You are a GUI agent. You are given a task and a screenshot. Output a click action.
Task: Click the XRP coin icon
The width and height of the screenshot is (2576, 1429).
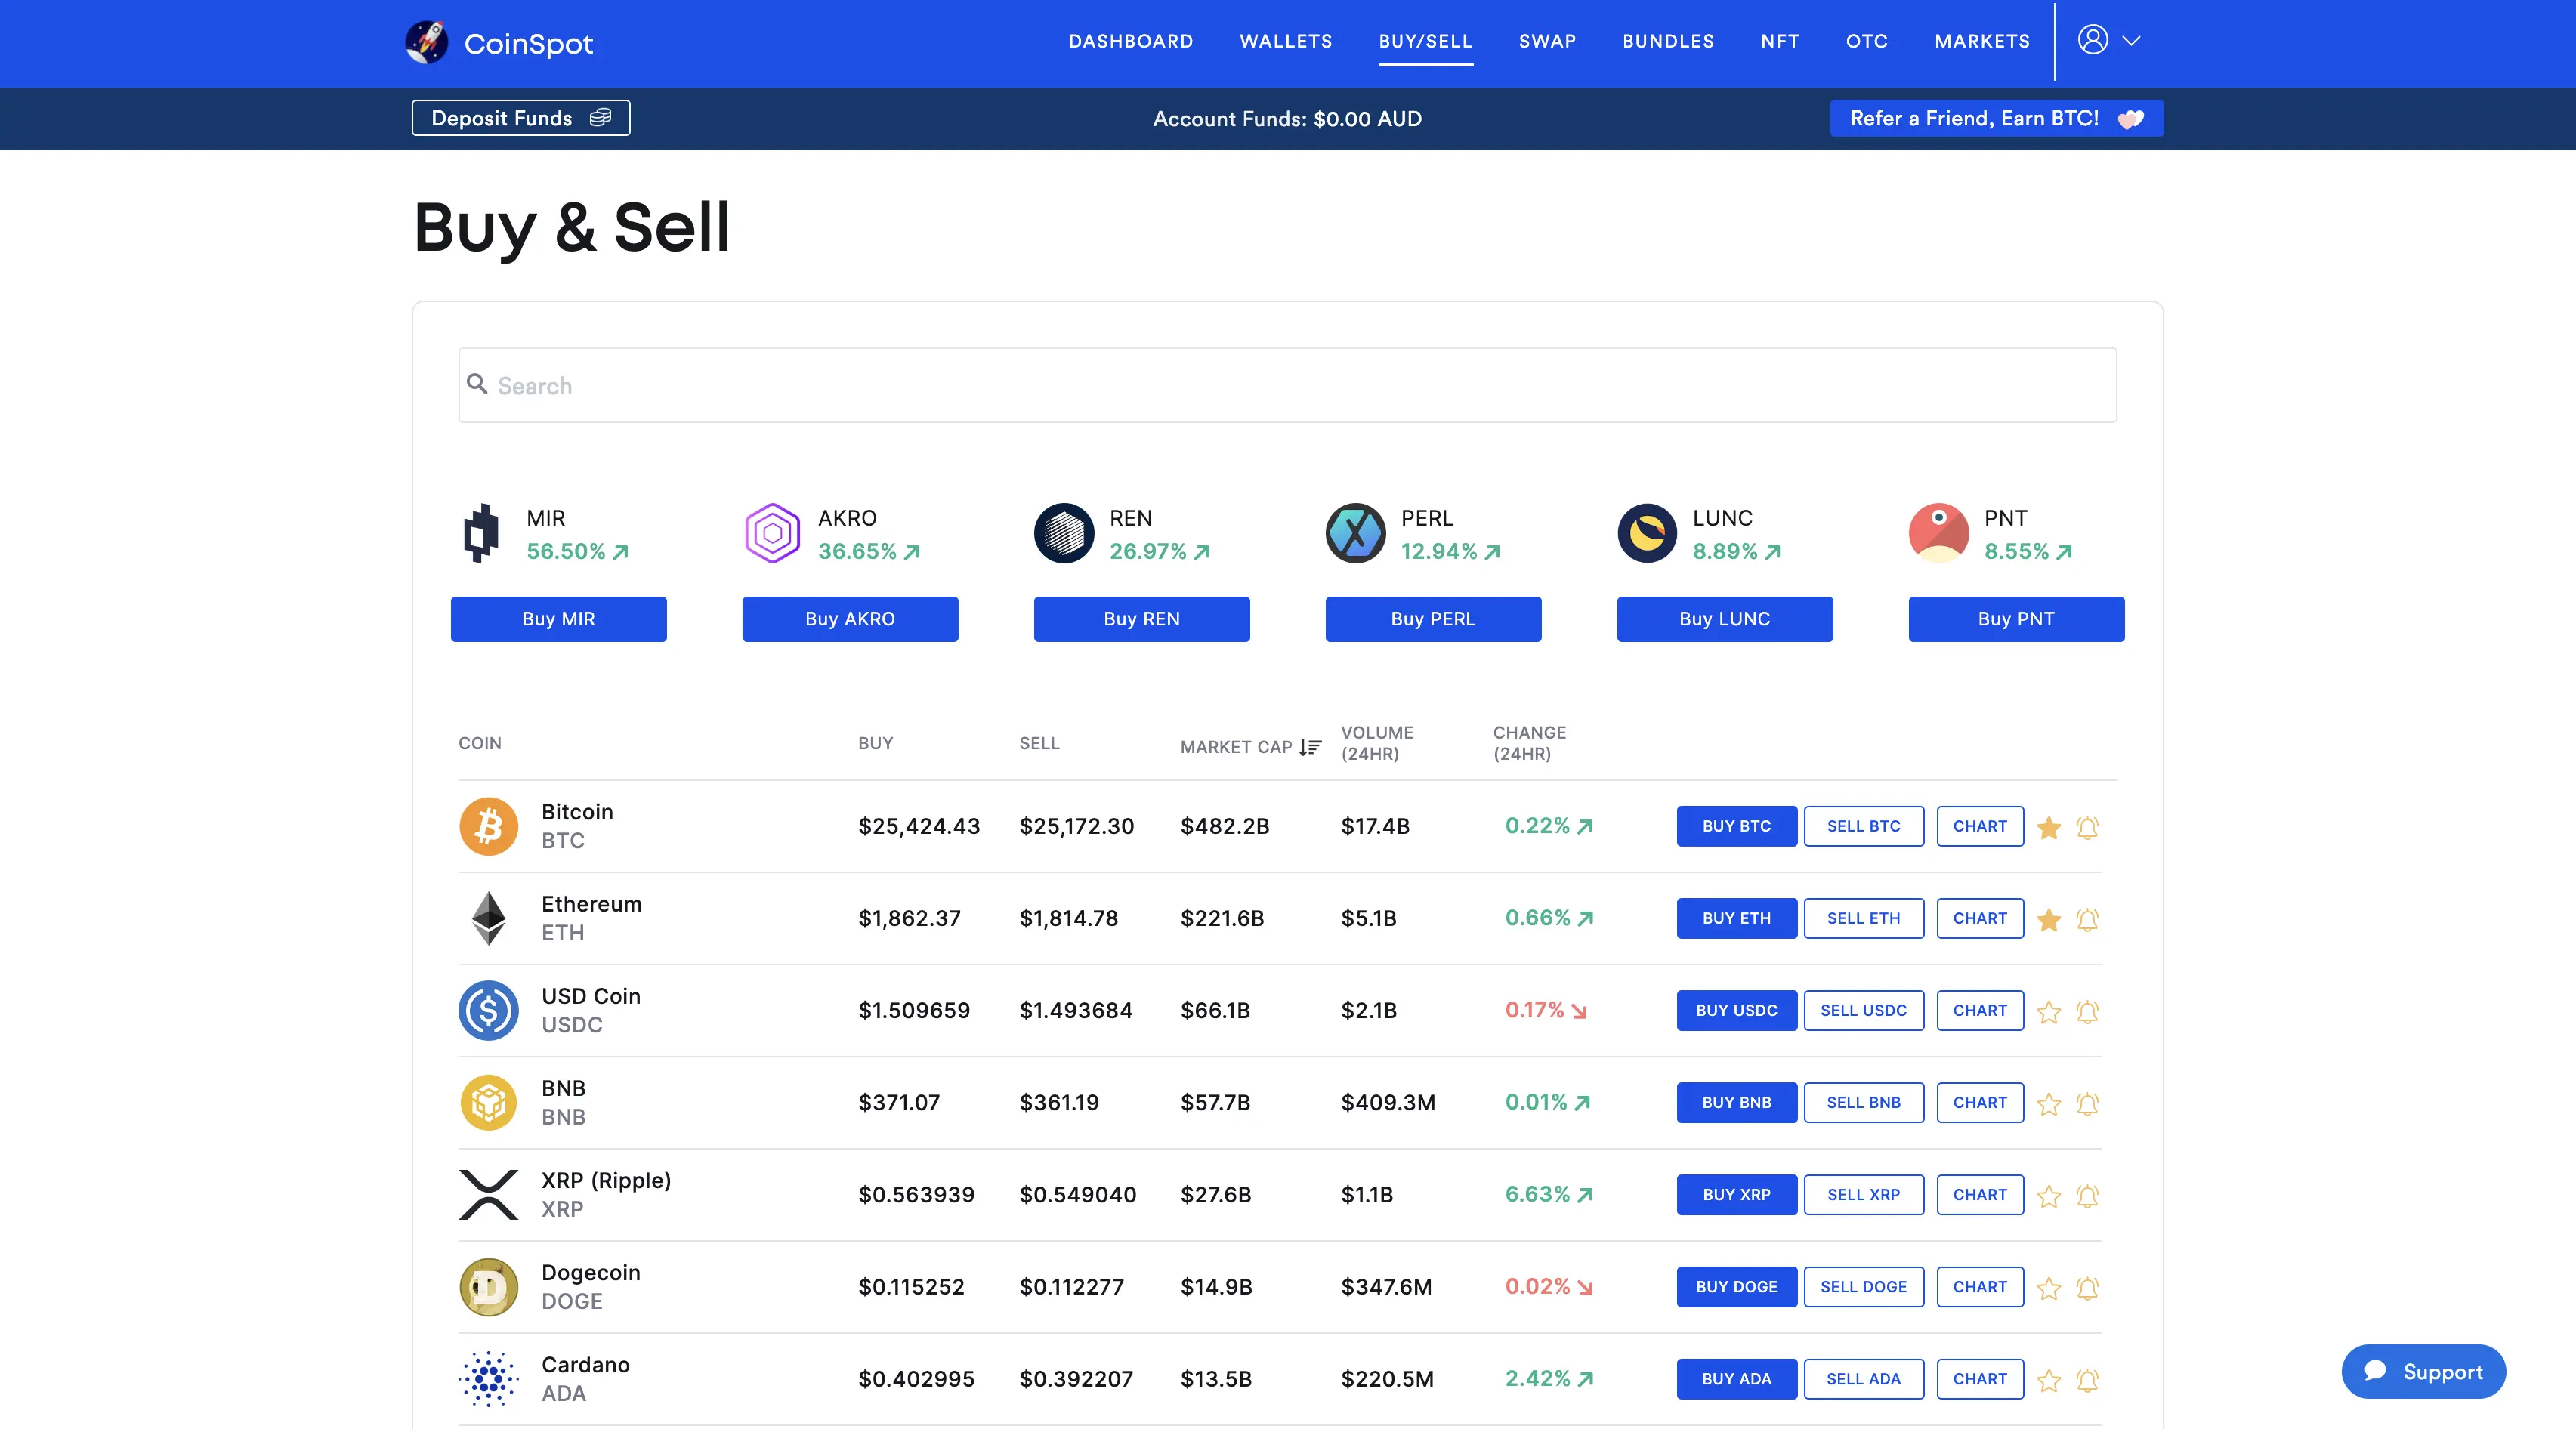(x=488, y=1194)
